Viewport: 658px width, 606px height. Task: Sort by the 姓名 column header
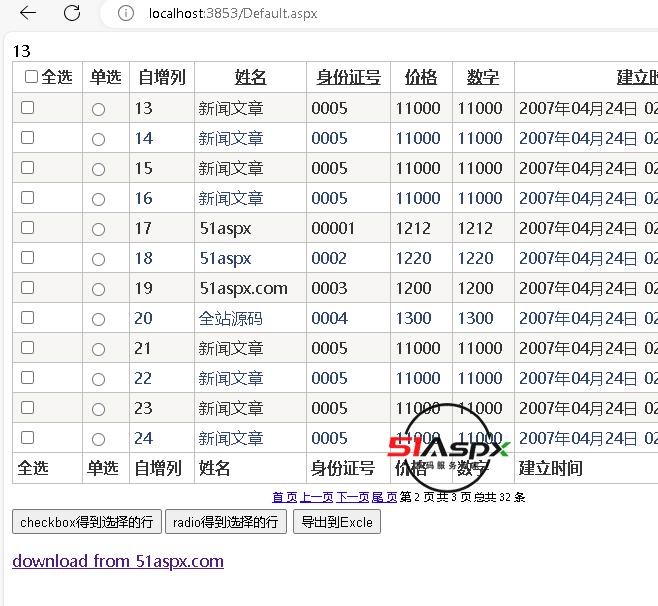point(251,77)
